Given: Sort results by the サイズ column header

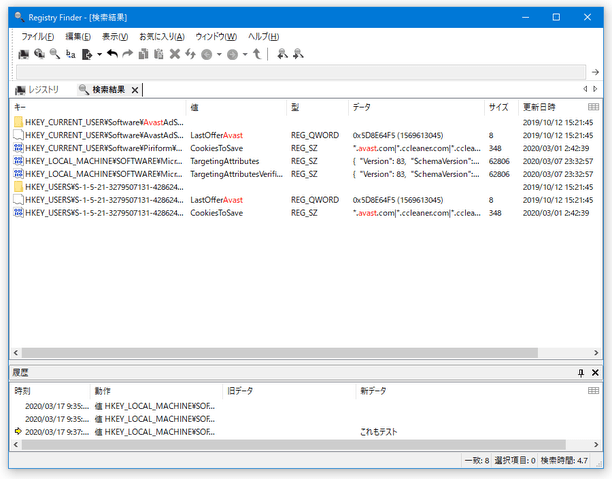Looking at the screenshot, I should (502, 107).
